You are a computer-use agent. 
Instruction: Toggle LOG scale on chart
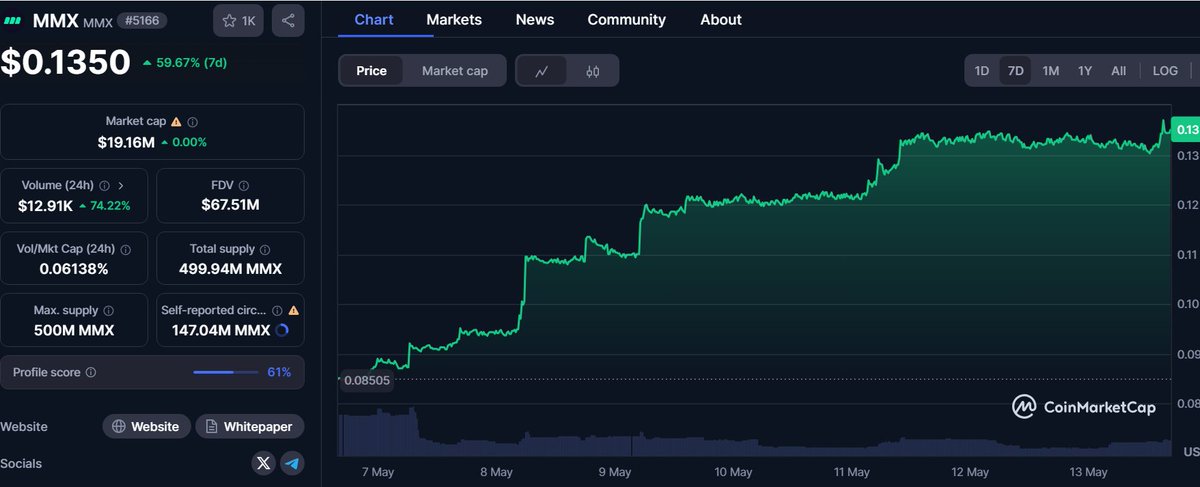pos(1165,71)
